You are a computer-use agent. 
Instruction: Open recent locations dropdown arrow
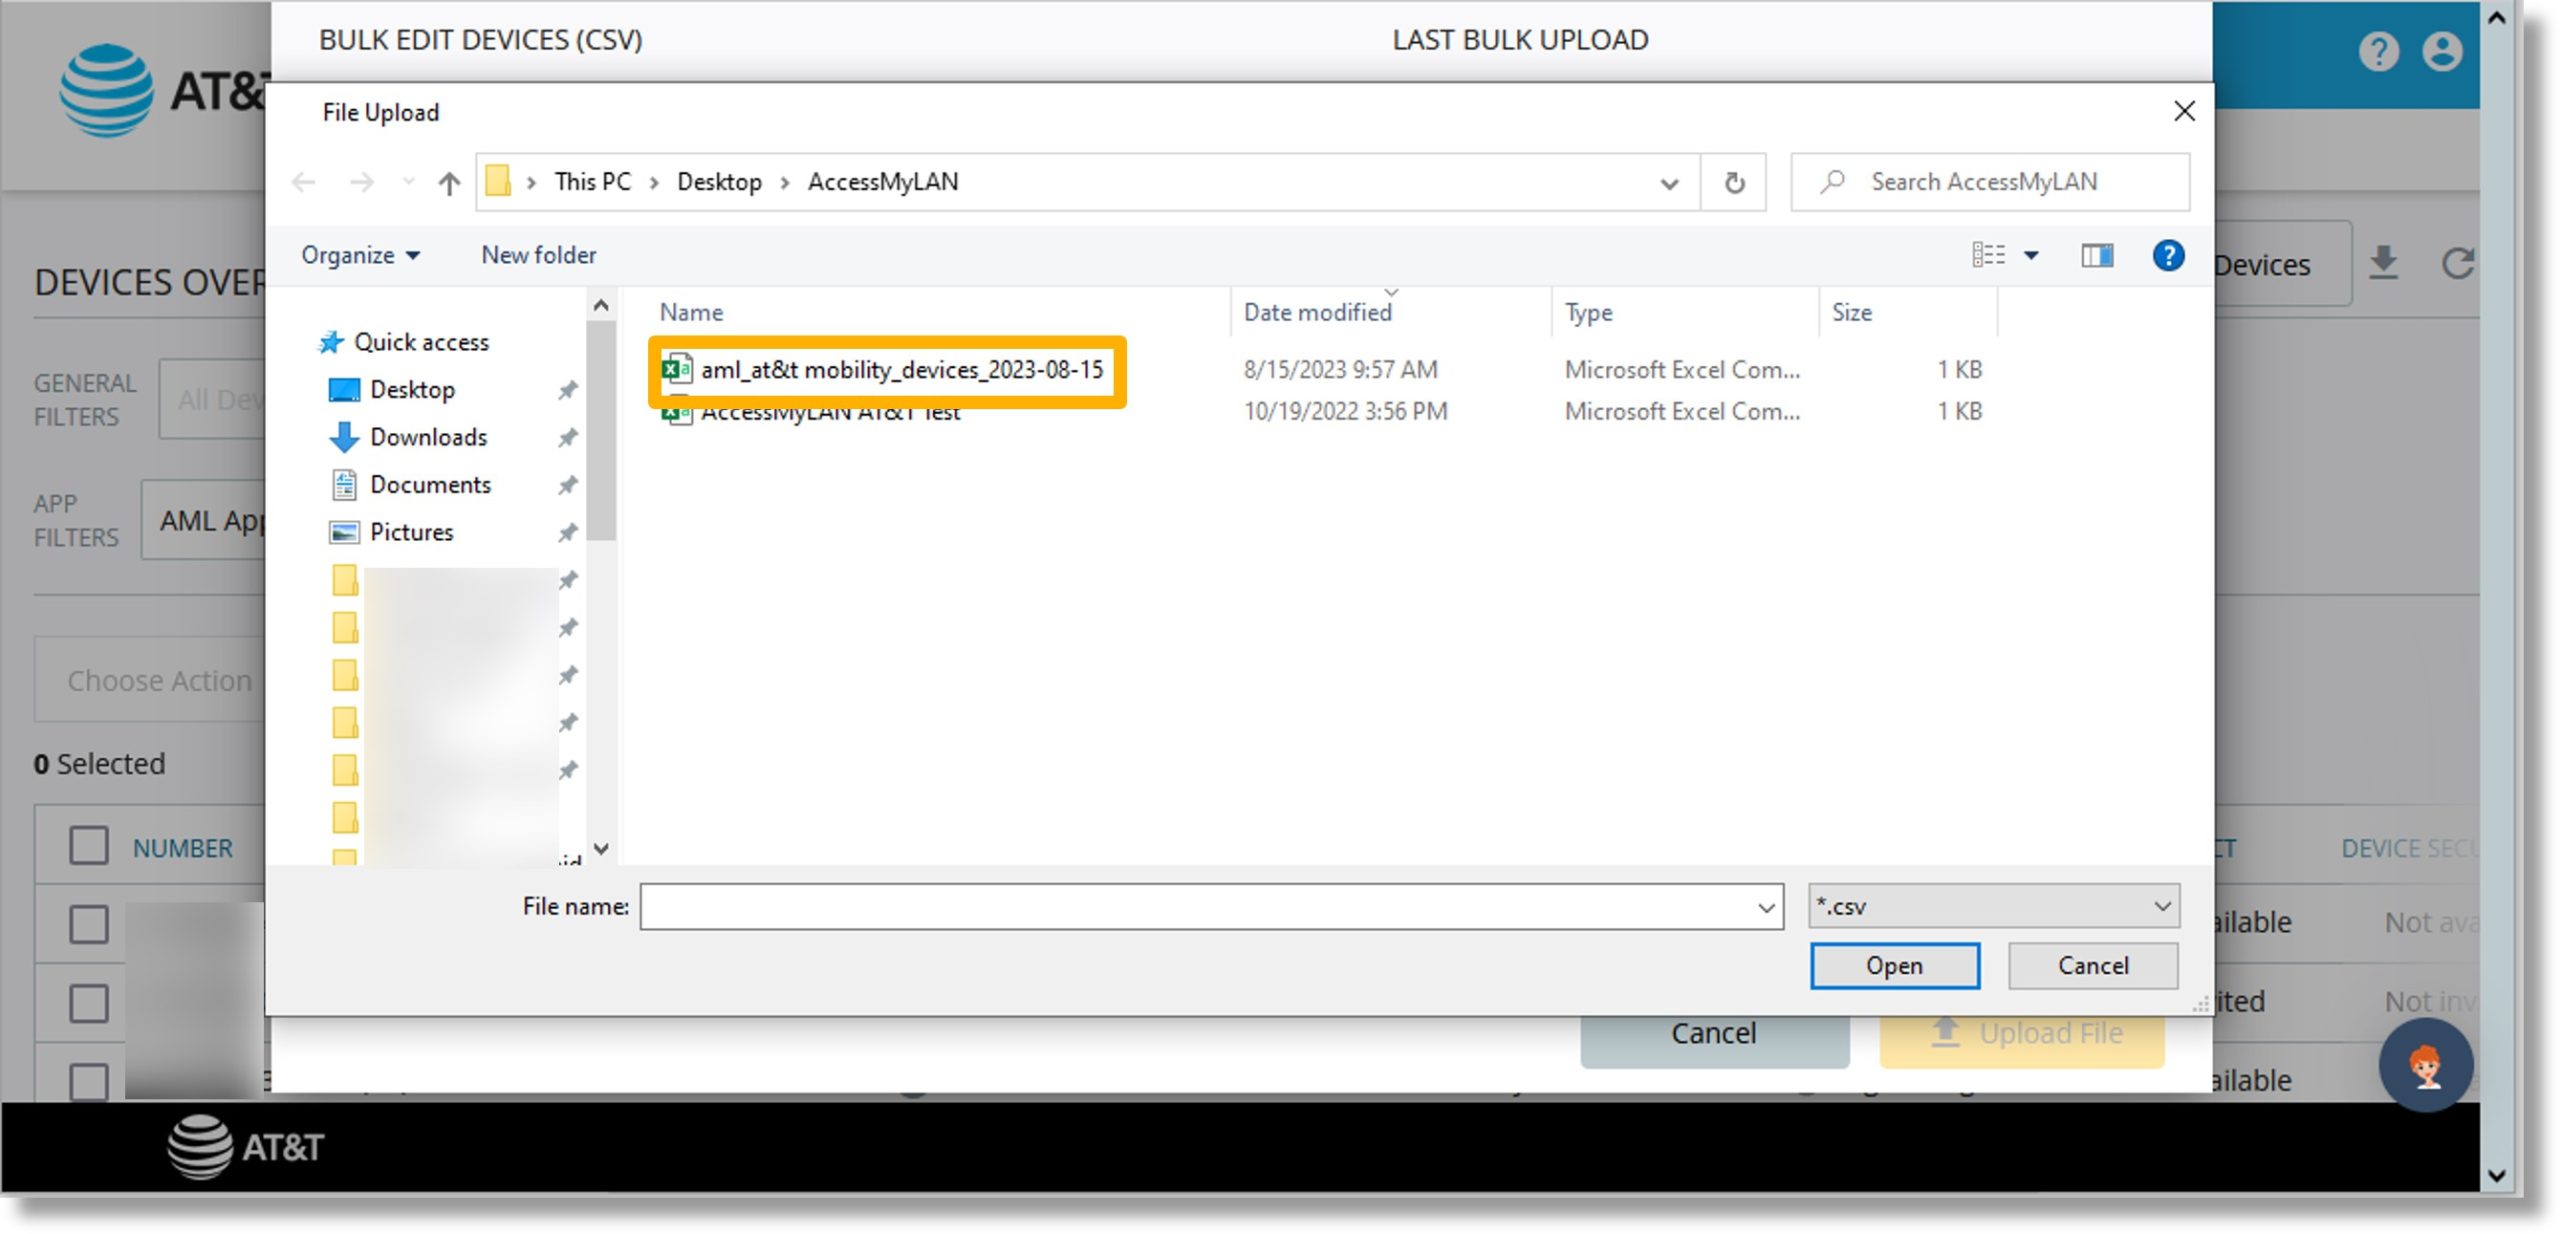click(x=408, y=182)
